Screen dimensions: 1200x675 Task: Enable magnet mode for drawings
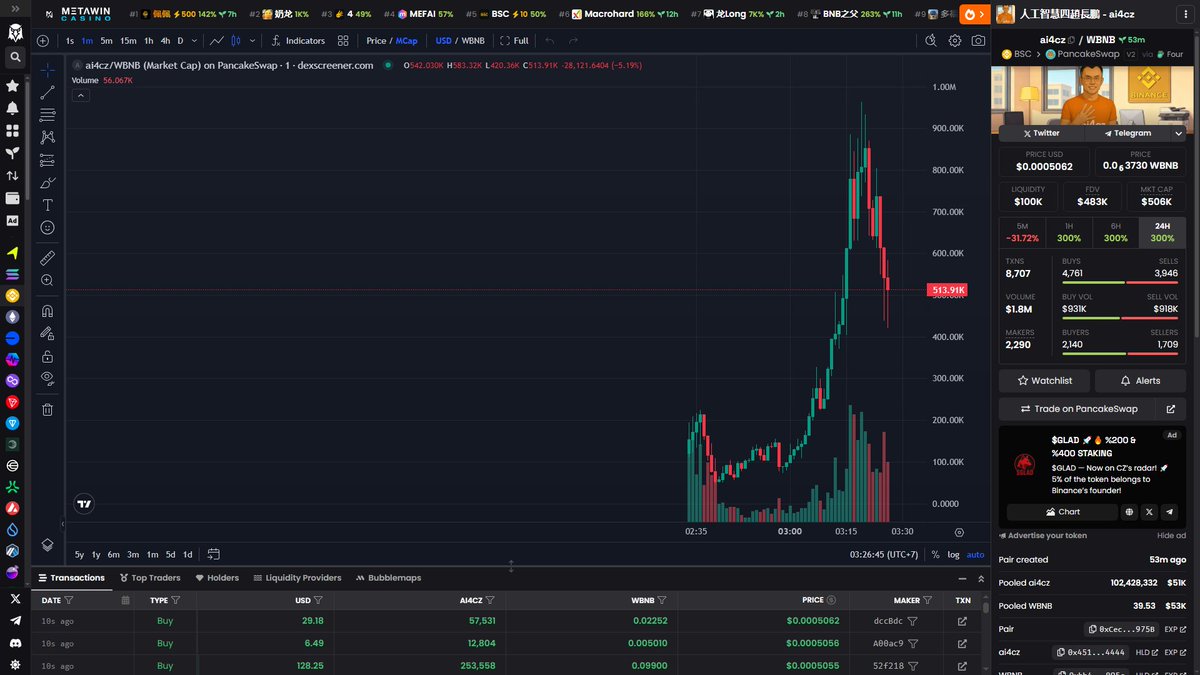click(x=46, y=311)
